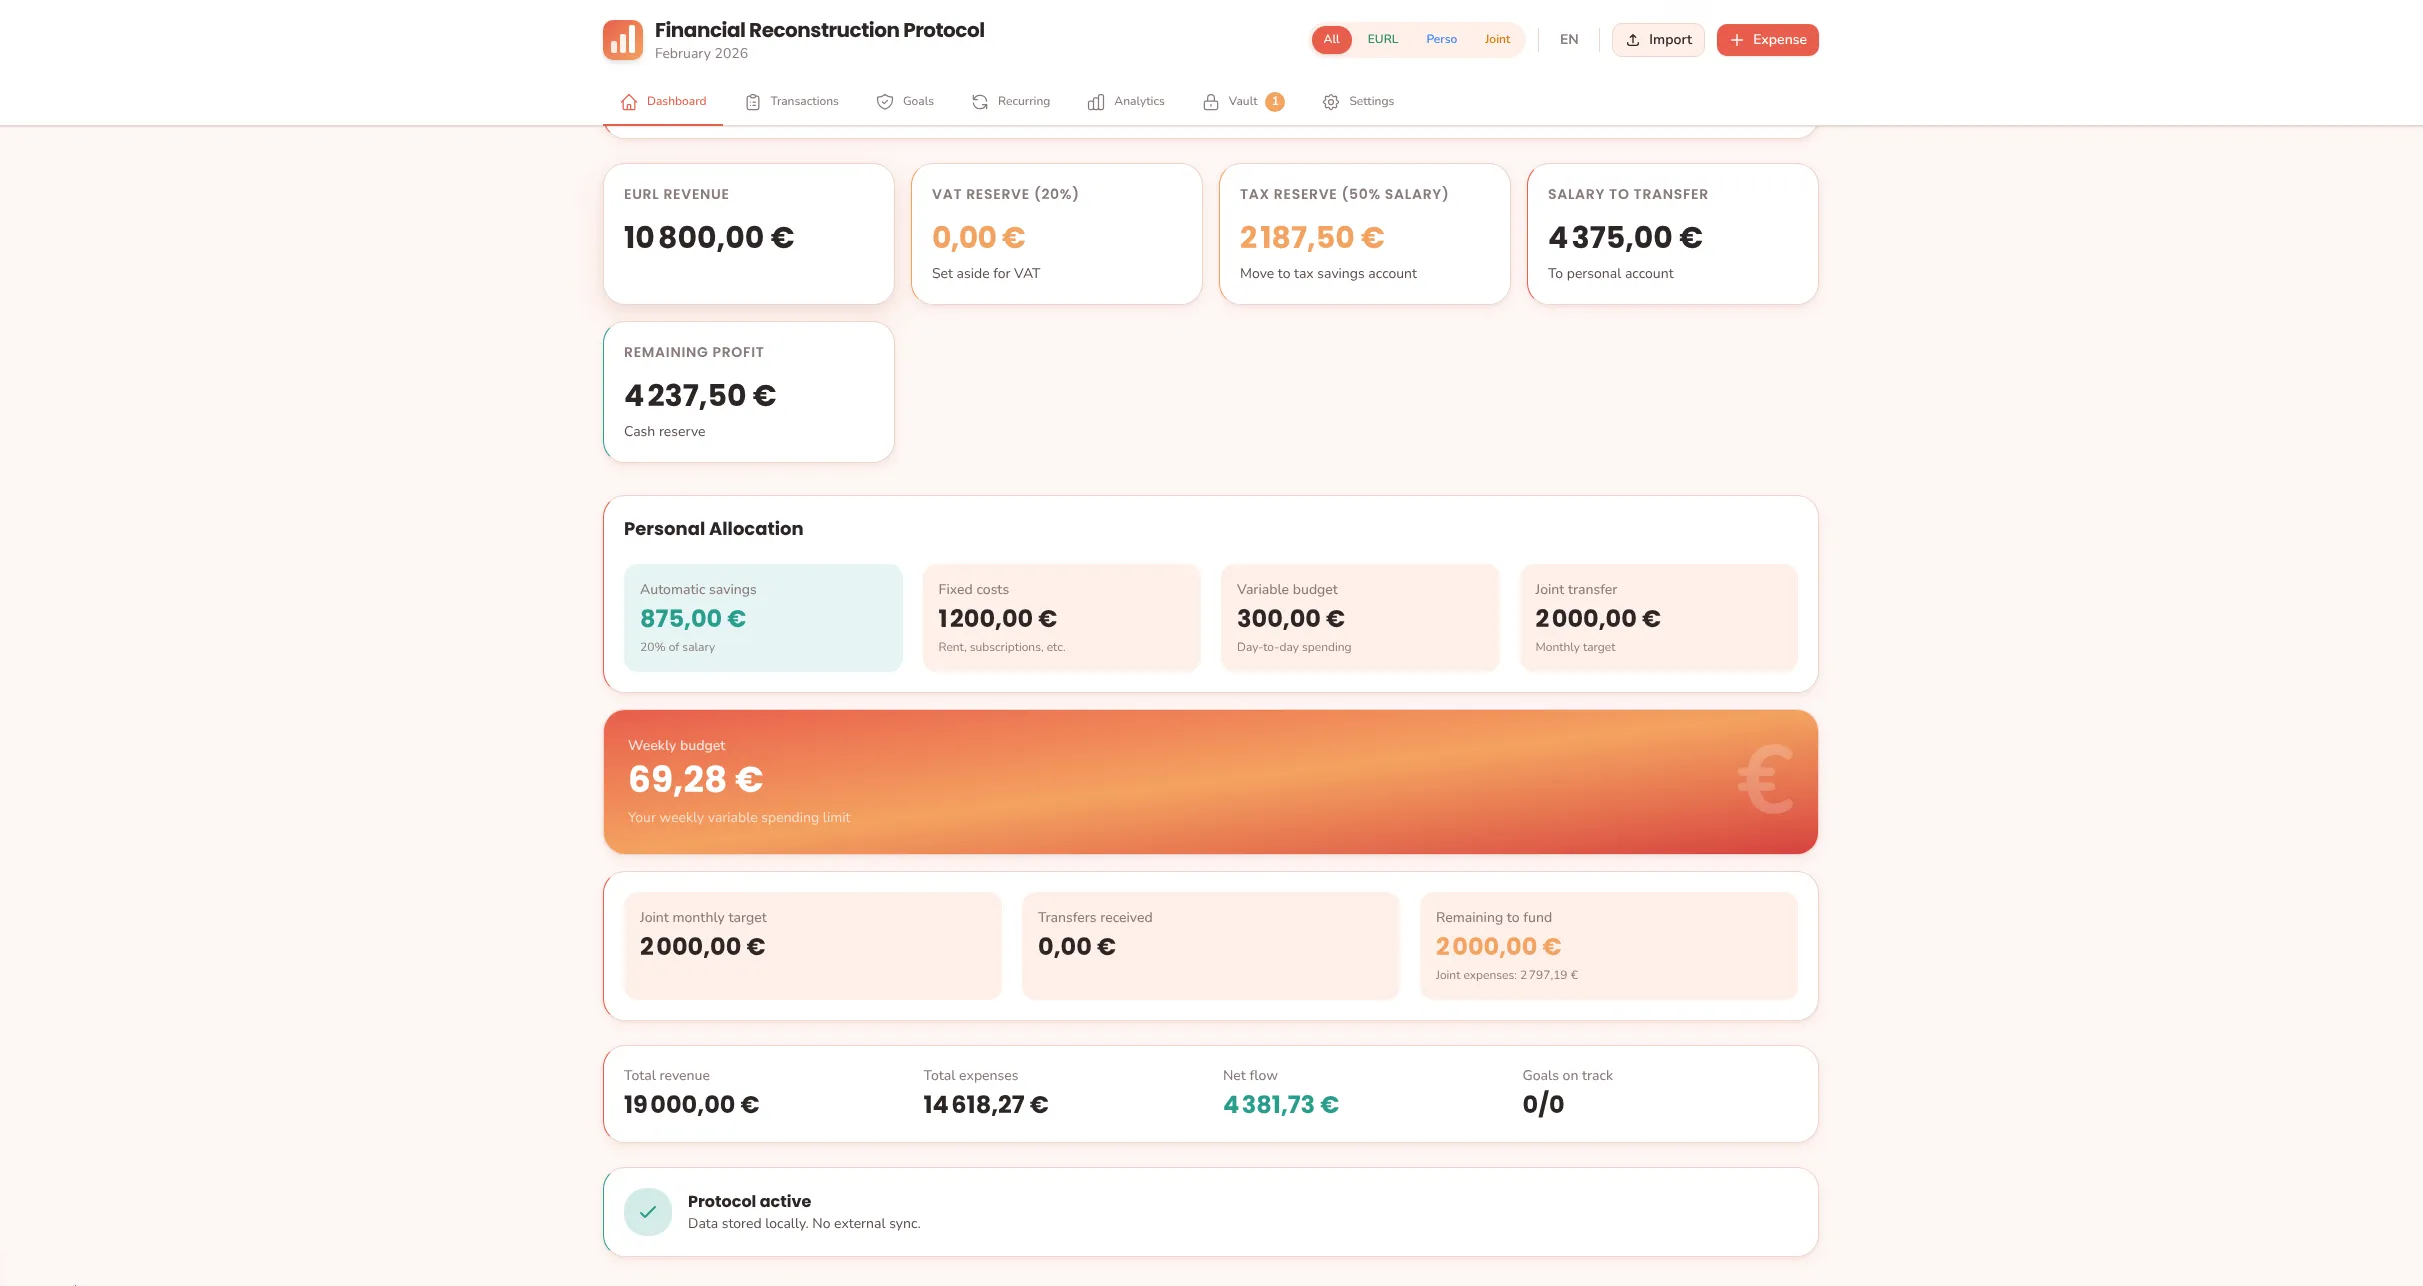Open Transactions via its clipboard icon
This screenshot has height=1286, width=2423.
tap(752, 101)
